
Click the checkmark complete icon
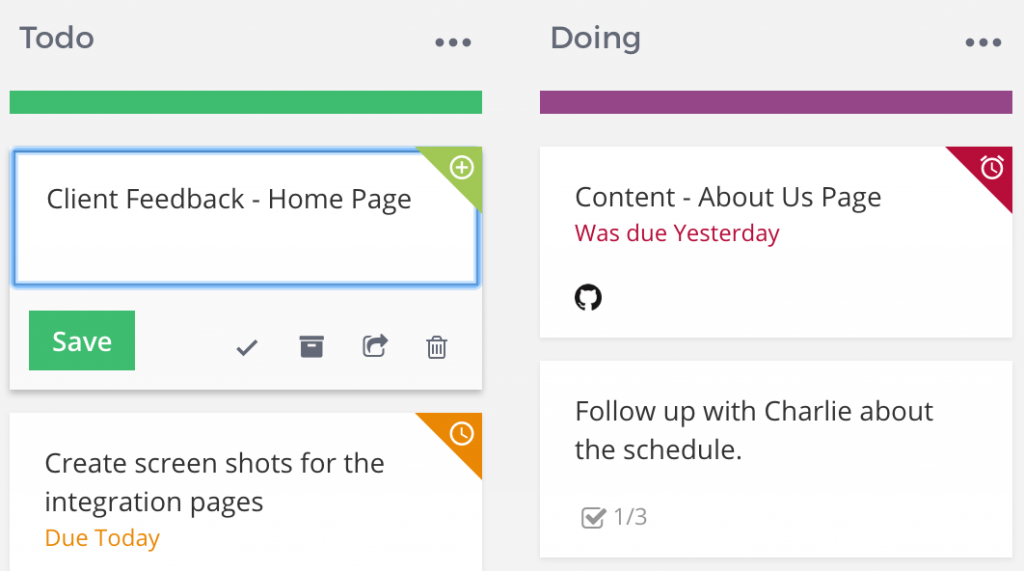tap(247, 348)
